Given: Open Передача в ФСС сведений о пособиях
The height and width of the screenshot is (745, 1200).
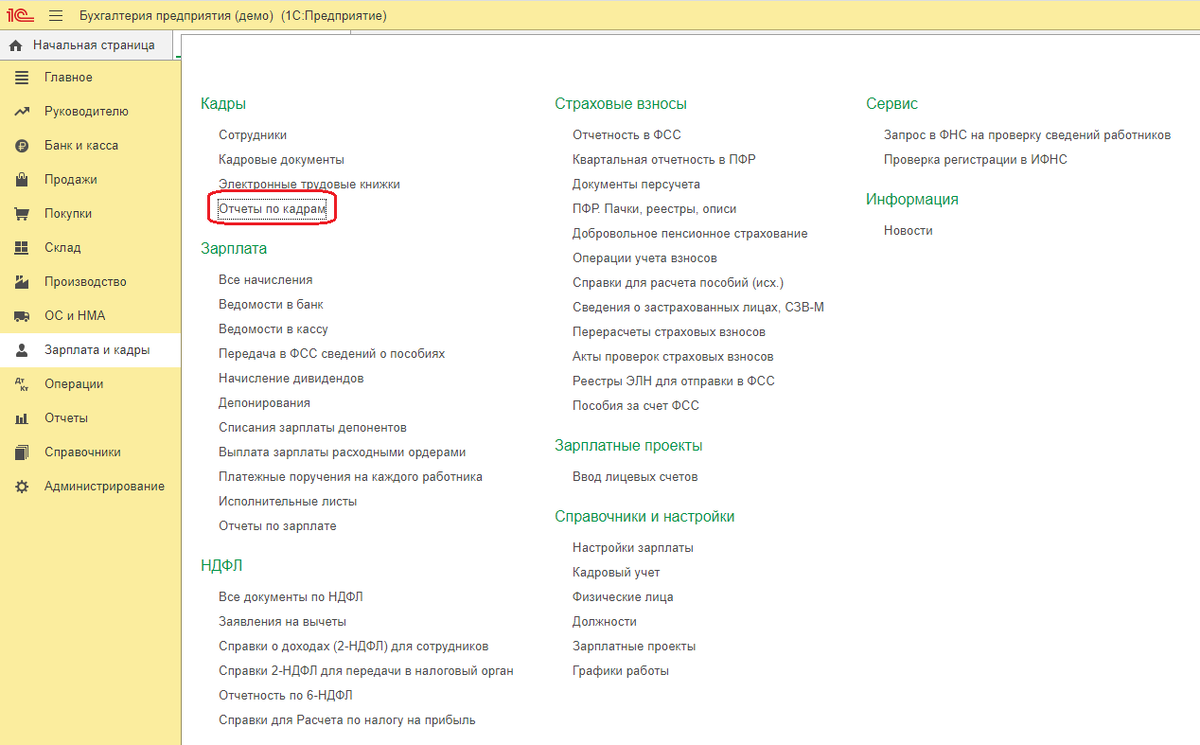Looking at the screenshot, I should click(331, 354).
